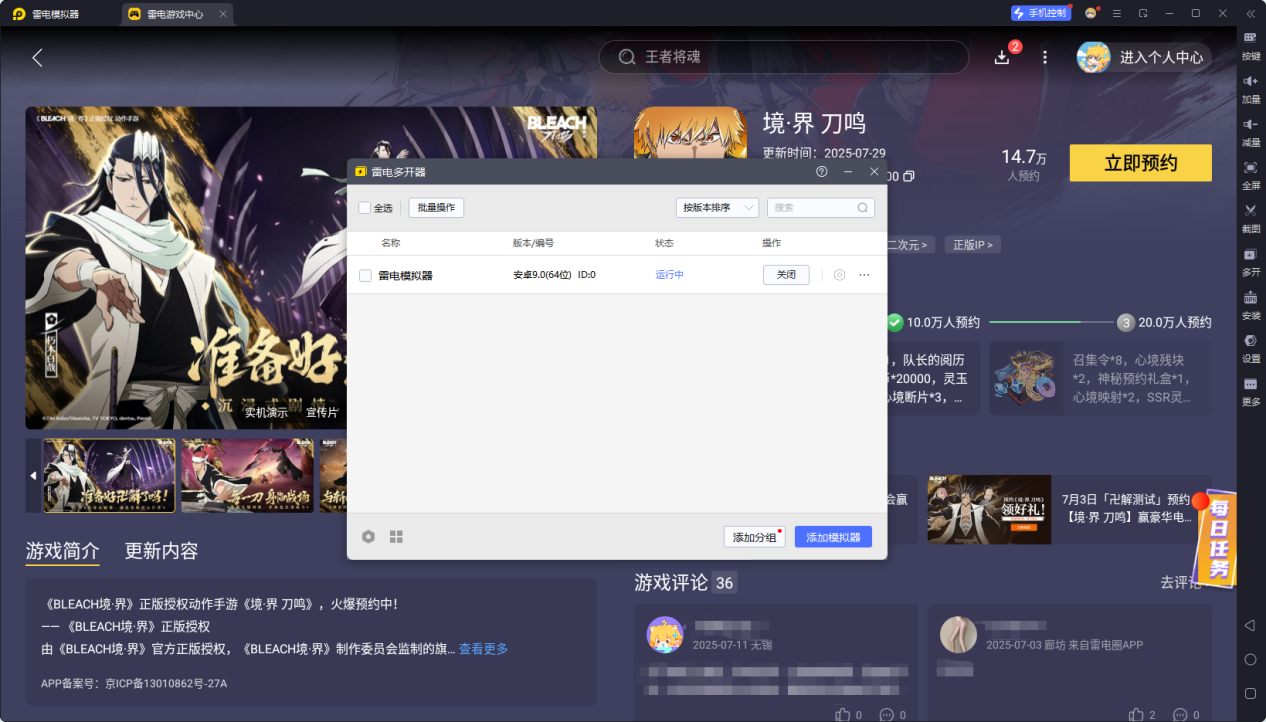Click the window-shrink icon in the title bar
Screen dimensions: 1266x722
1143,13
